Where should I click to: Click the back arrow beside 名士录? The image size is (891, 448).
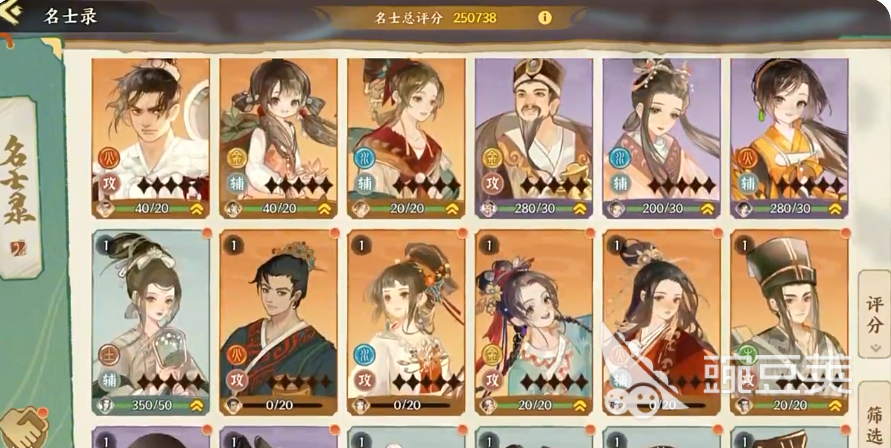click(11, 14)
